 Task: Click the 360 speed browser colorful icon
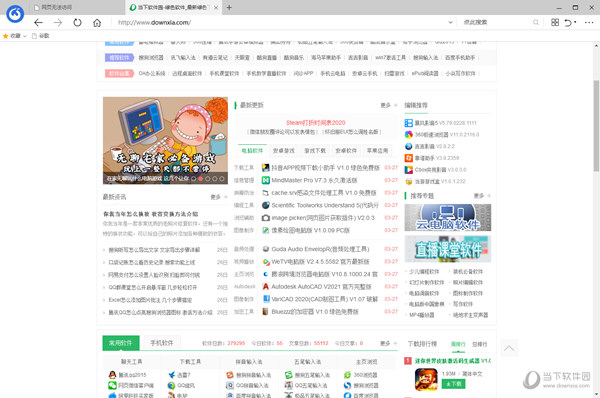click(x=409, y=135)
